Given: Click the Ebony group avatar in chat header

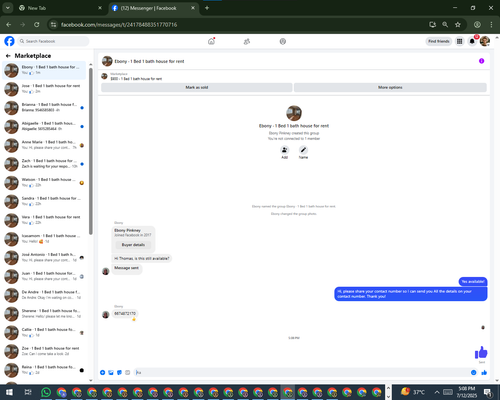Looking at the screenshot, I should click(x=107, y=61).
